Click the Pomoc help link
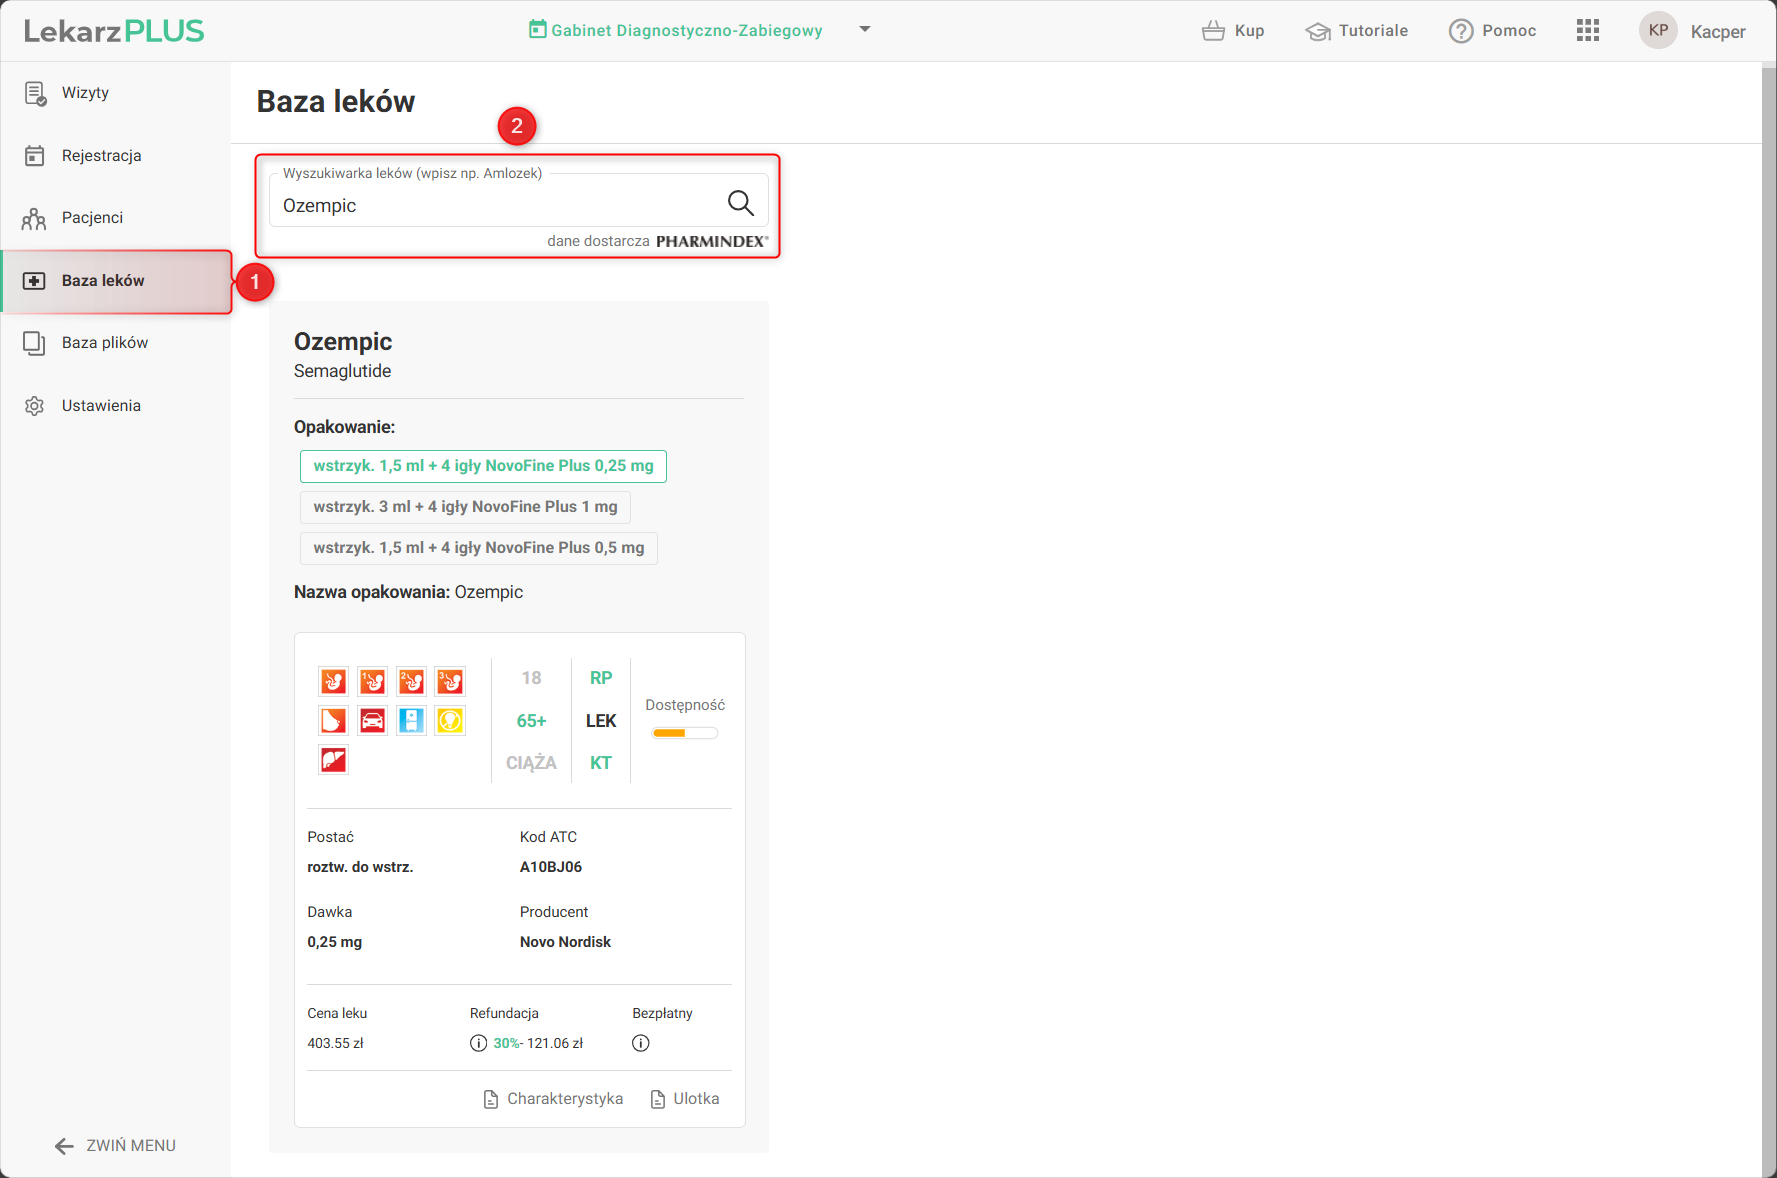Image resolution: width=1777 pixels, height=1178 pixels. 1493,31
